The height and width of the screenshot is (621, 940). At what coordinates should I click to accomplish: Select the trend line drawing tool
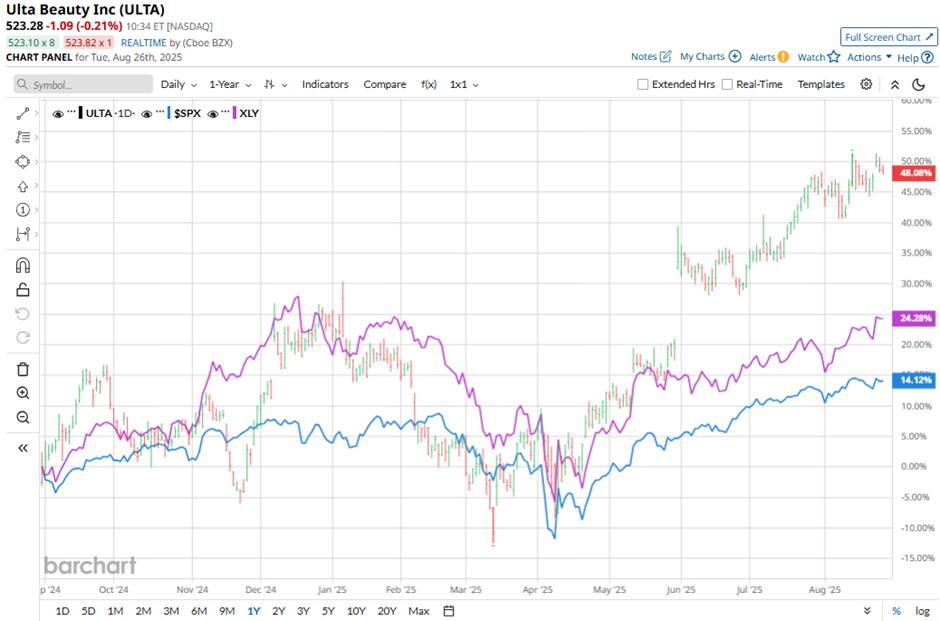point(23,113)
